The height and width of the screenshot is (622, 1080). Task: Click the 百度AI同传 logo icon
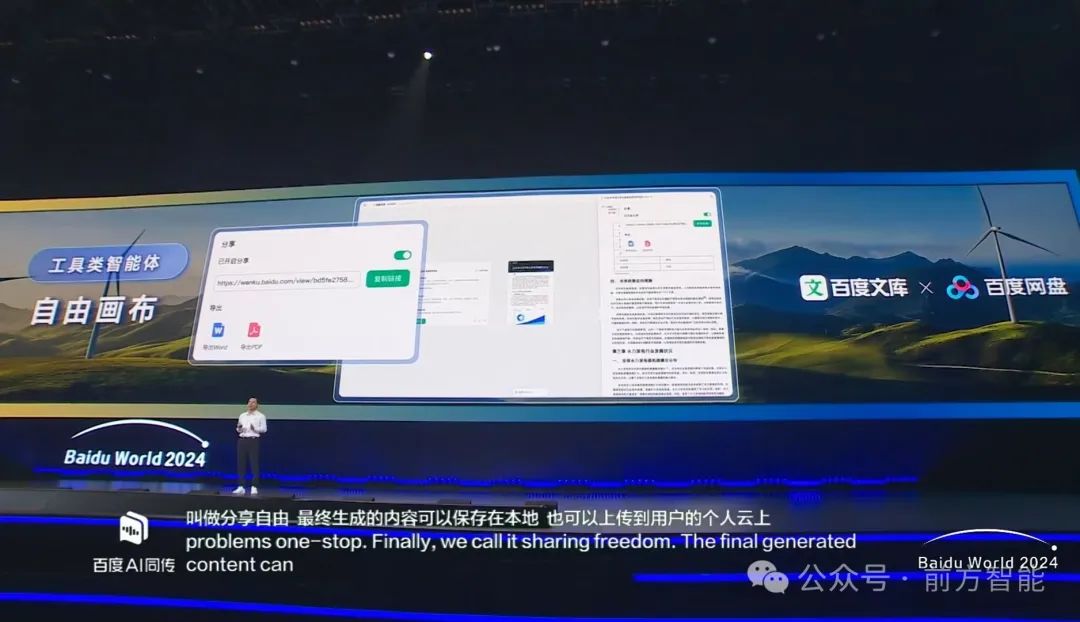(x=134, y=528)
